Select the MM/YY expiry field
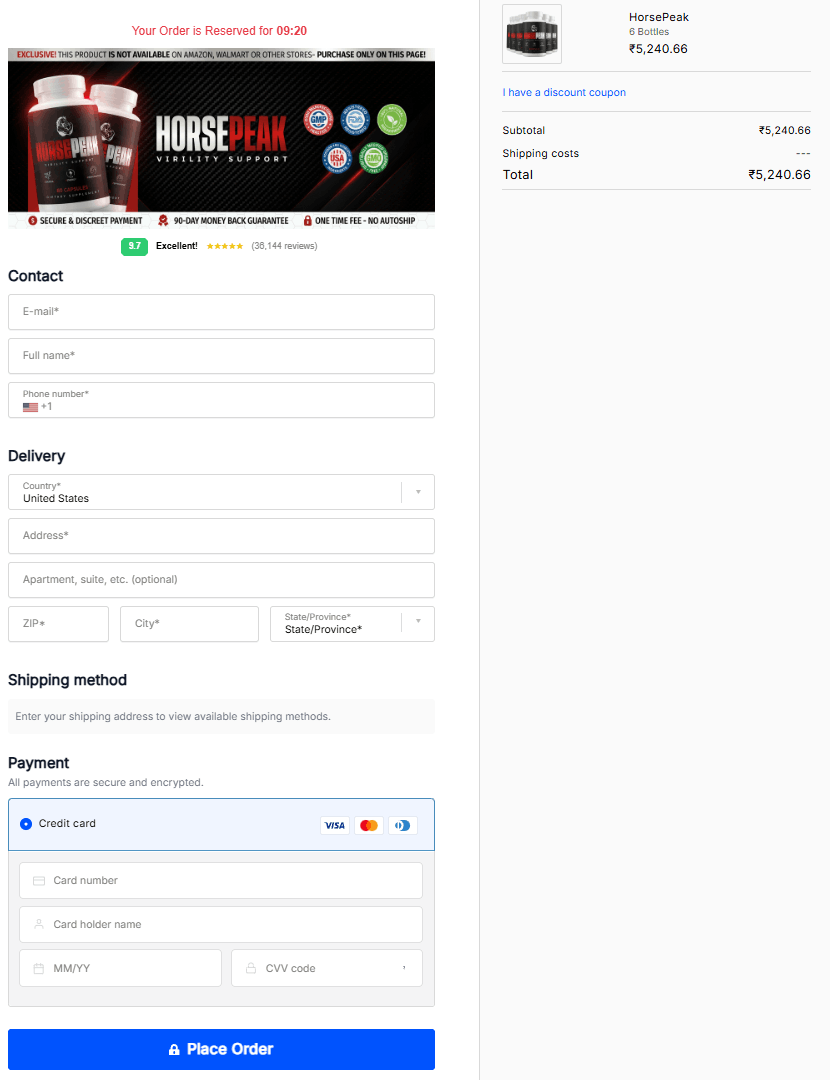The image size is (830, 1080). (120, 968)
